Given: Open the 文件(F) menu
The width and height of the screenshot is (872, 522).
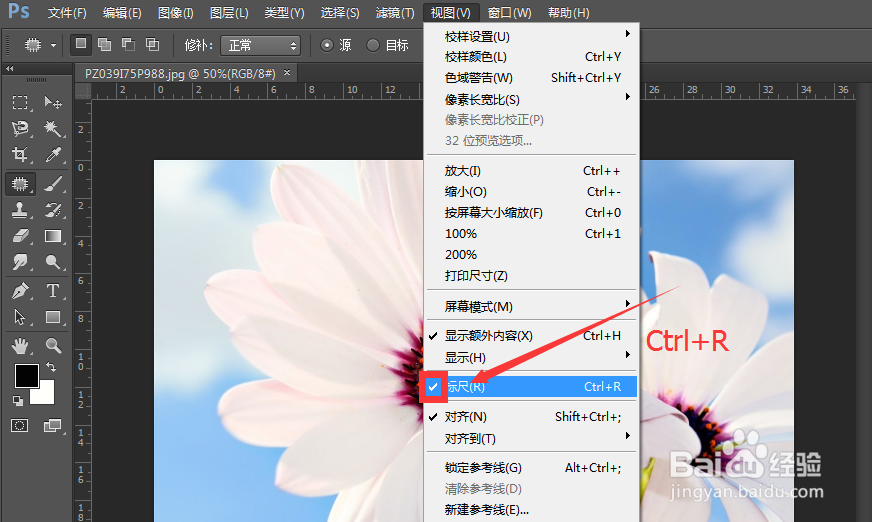Looking at the screenshot, I should (x=67, y=12).
